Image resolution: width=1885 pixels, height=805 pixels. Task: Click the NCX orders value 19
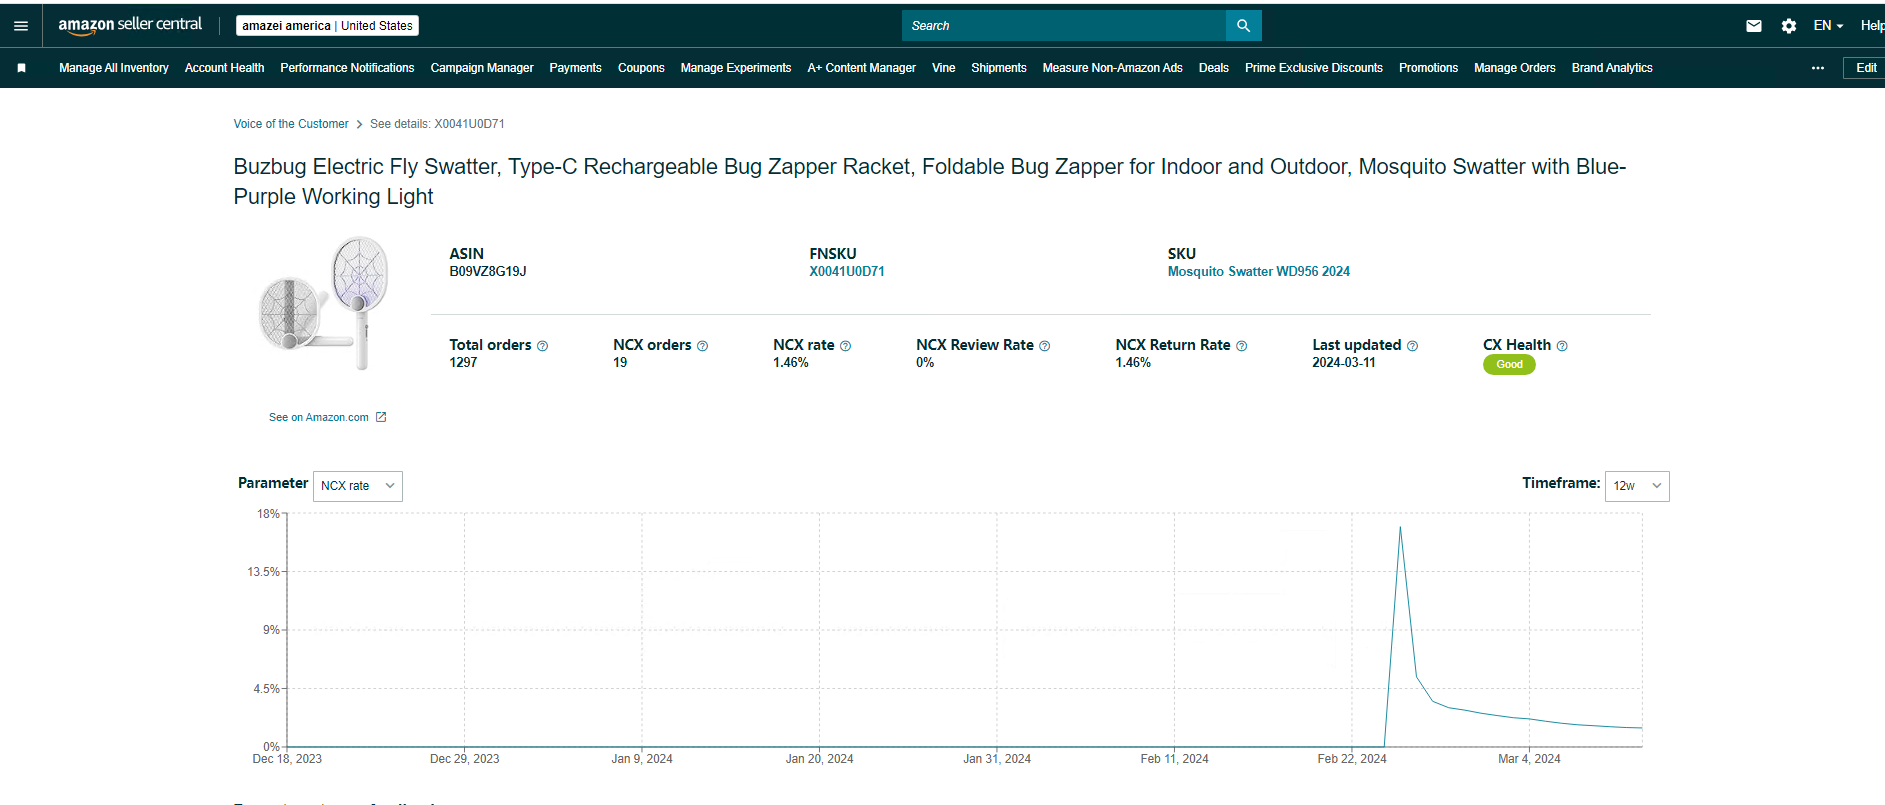click(x=620, y=362)
